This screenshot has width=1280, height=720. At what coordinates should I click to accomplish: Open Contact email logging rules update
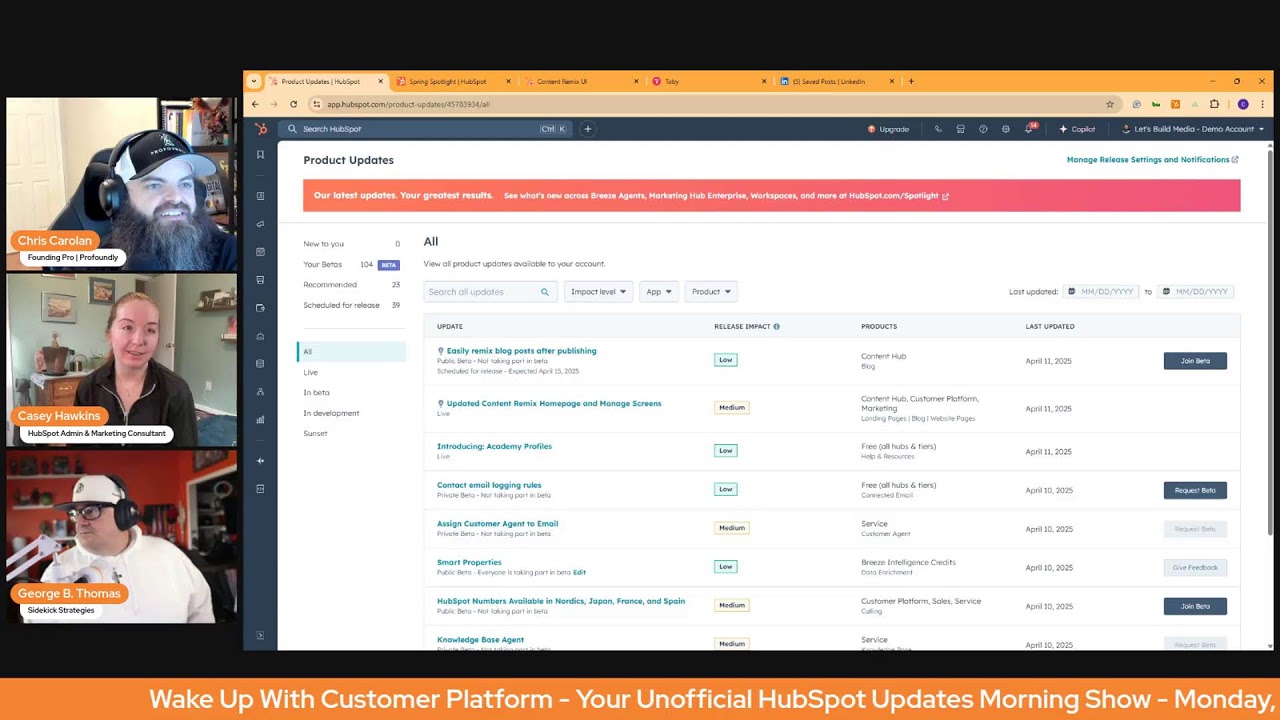coord(489,486)
